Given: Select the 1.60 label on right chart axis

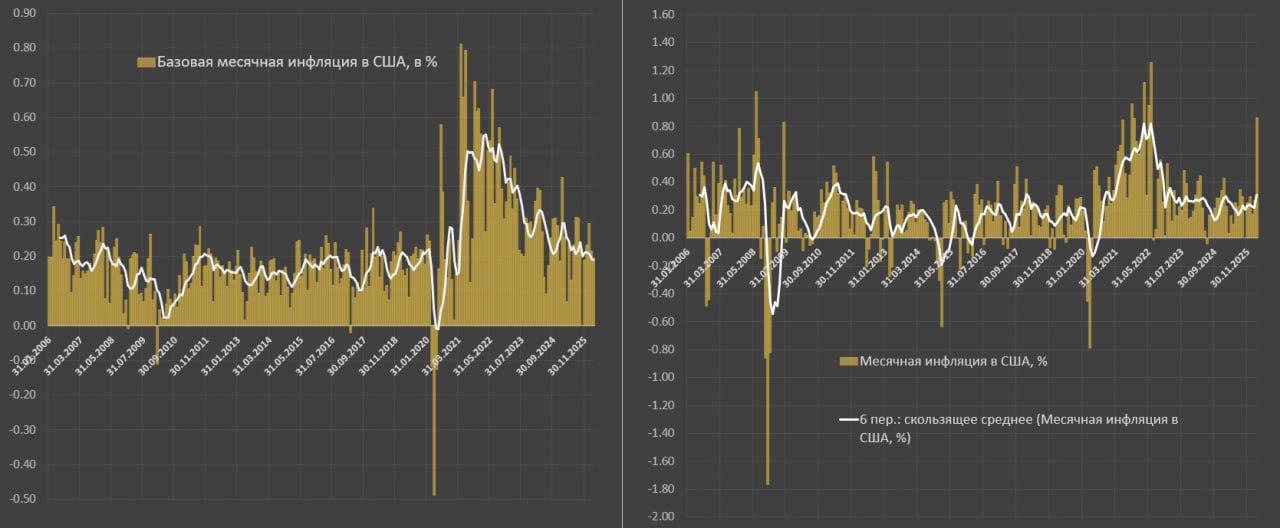Looking at the screenshot, I should click(663, 15).
